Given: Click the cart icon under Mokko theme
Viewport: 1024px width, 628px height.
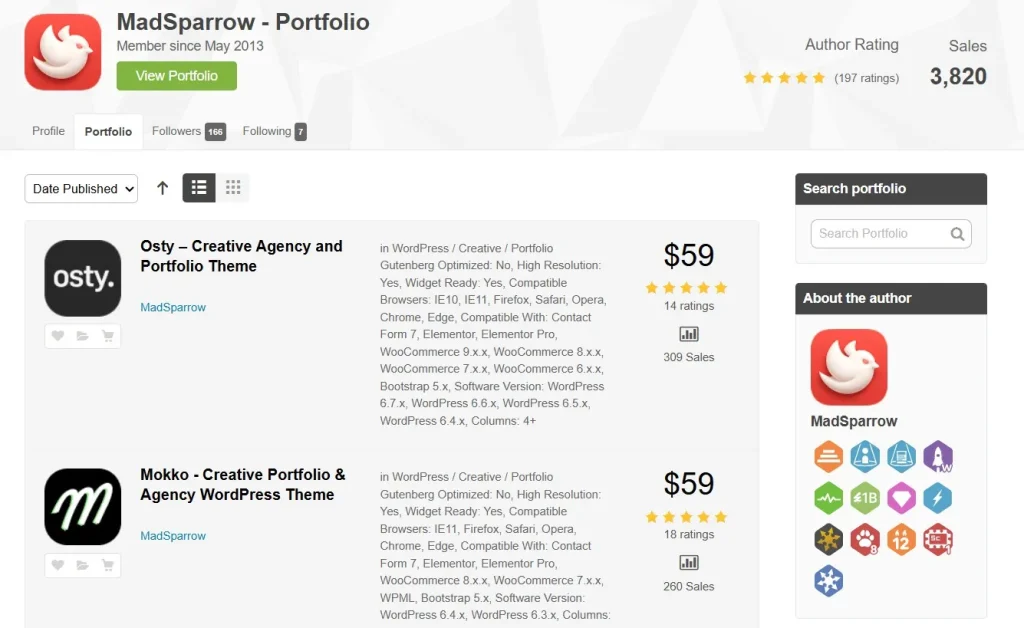Looking at the screenshot, I should 107,565.
